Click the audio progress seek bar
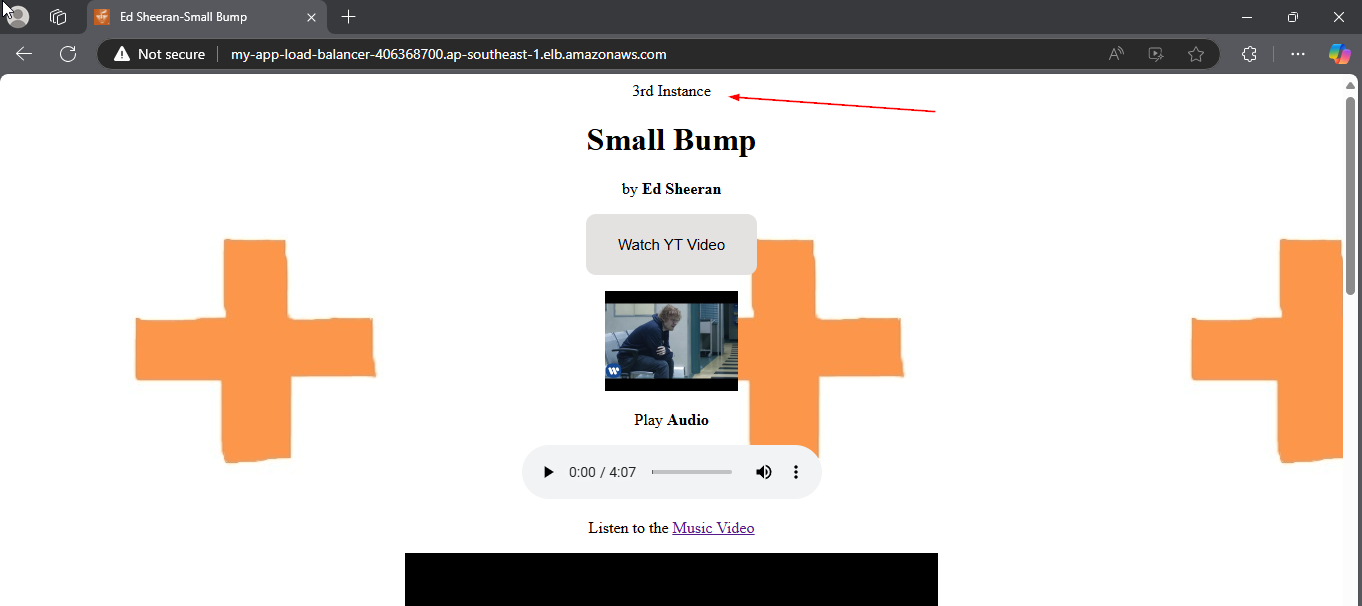The height and width of the screenshot is (606, 1362). tap(691, 472)
